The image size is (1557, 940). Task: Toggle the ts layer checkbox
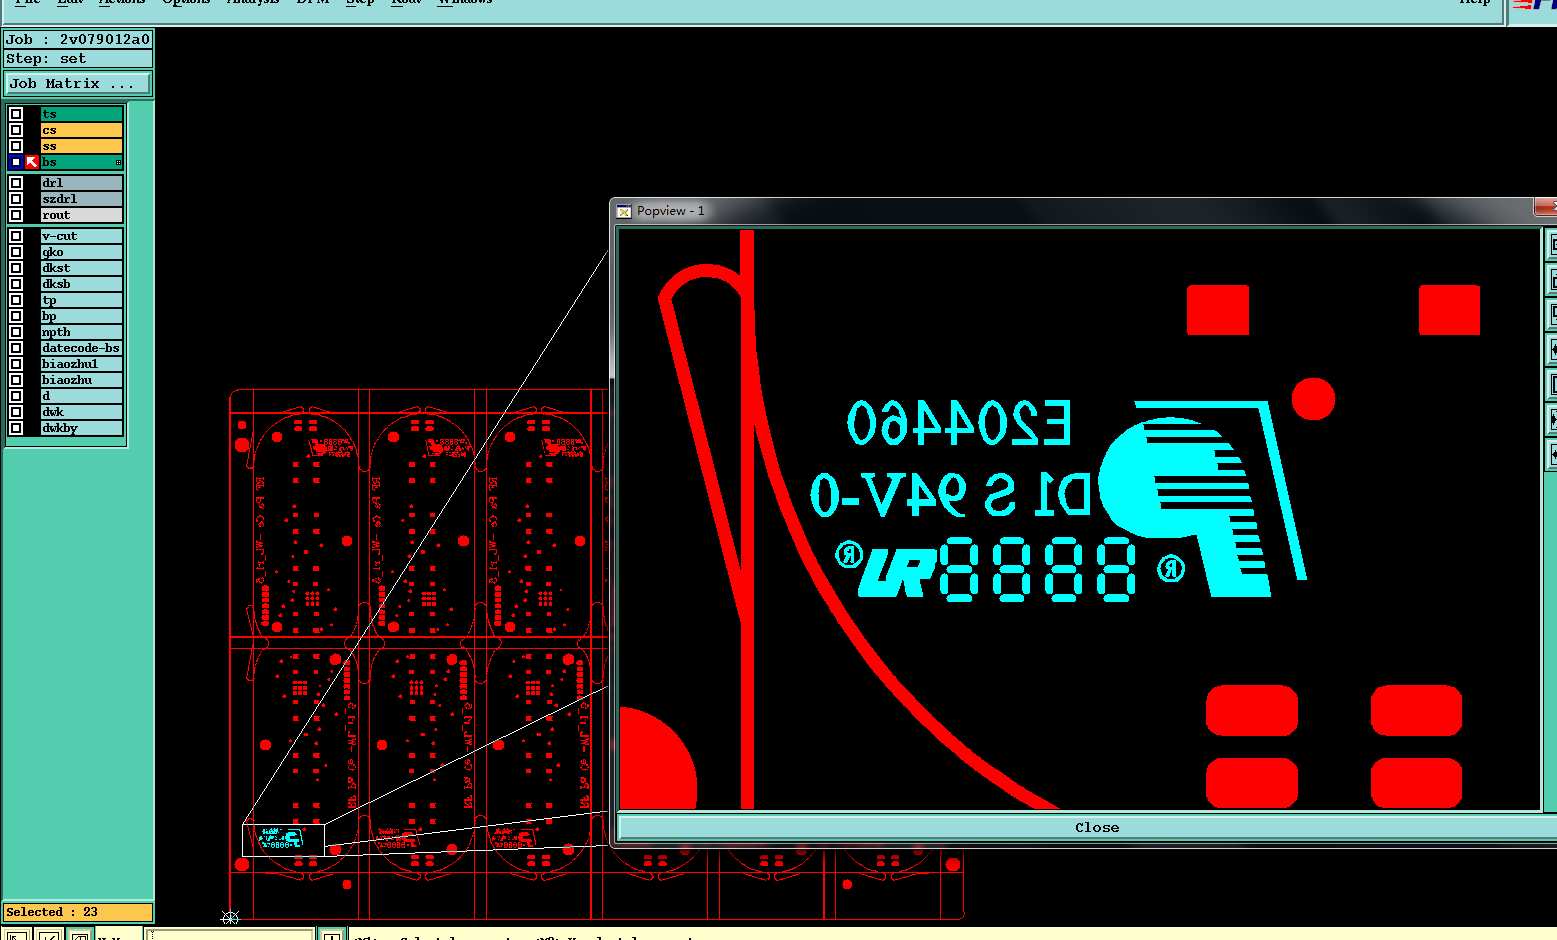(16, 114)
